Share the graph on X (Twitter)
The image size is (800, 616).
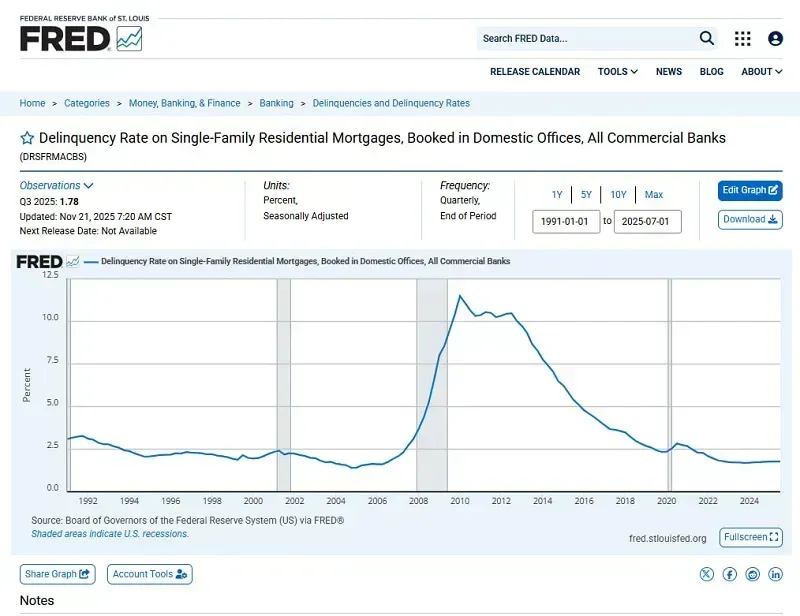[707, 574]
